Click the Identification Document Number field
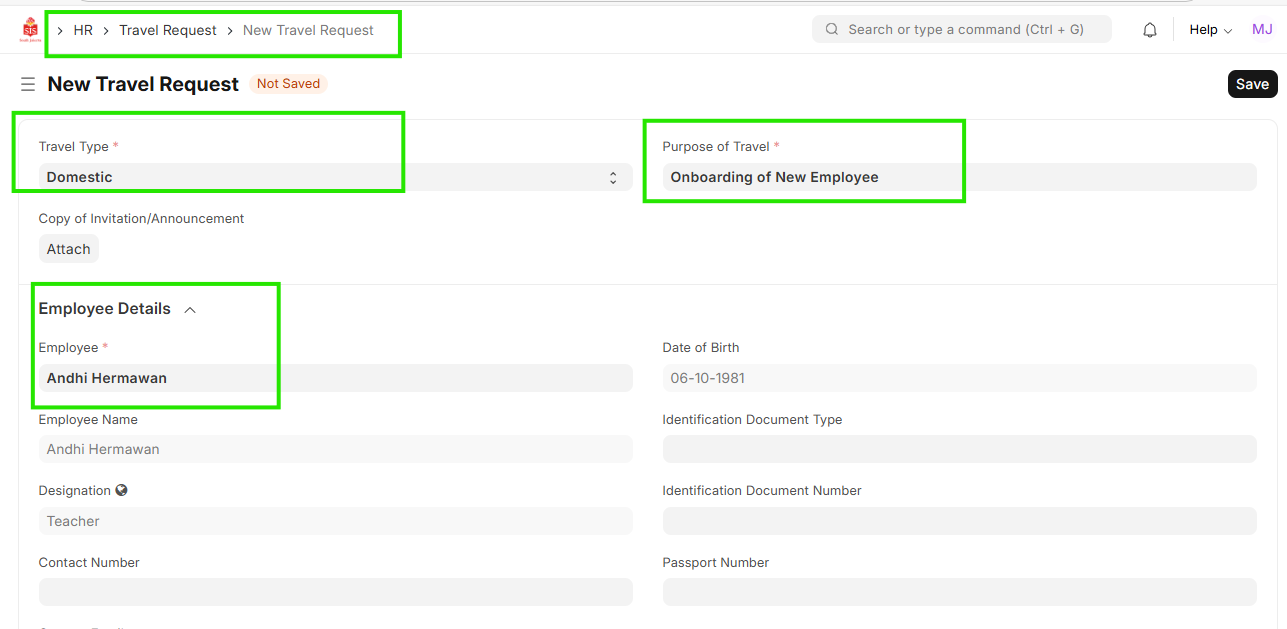 [958, 521]
